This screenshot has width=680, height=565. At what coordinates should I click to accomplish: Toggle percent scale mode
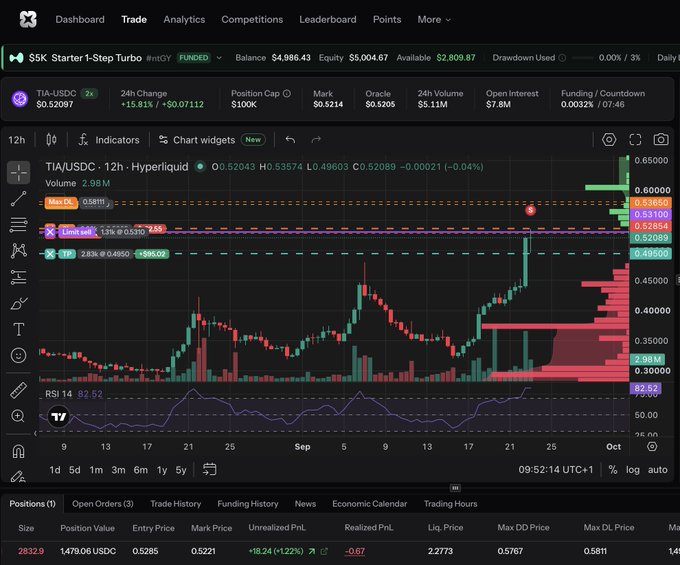click(612, 470)
